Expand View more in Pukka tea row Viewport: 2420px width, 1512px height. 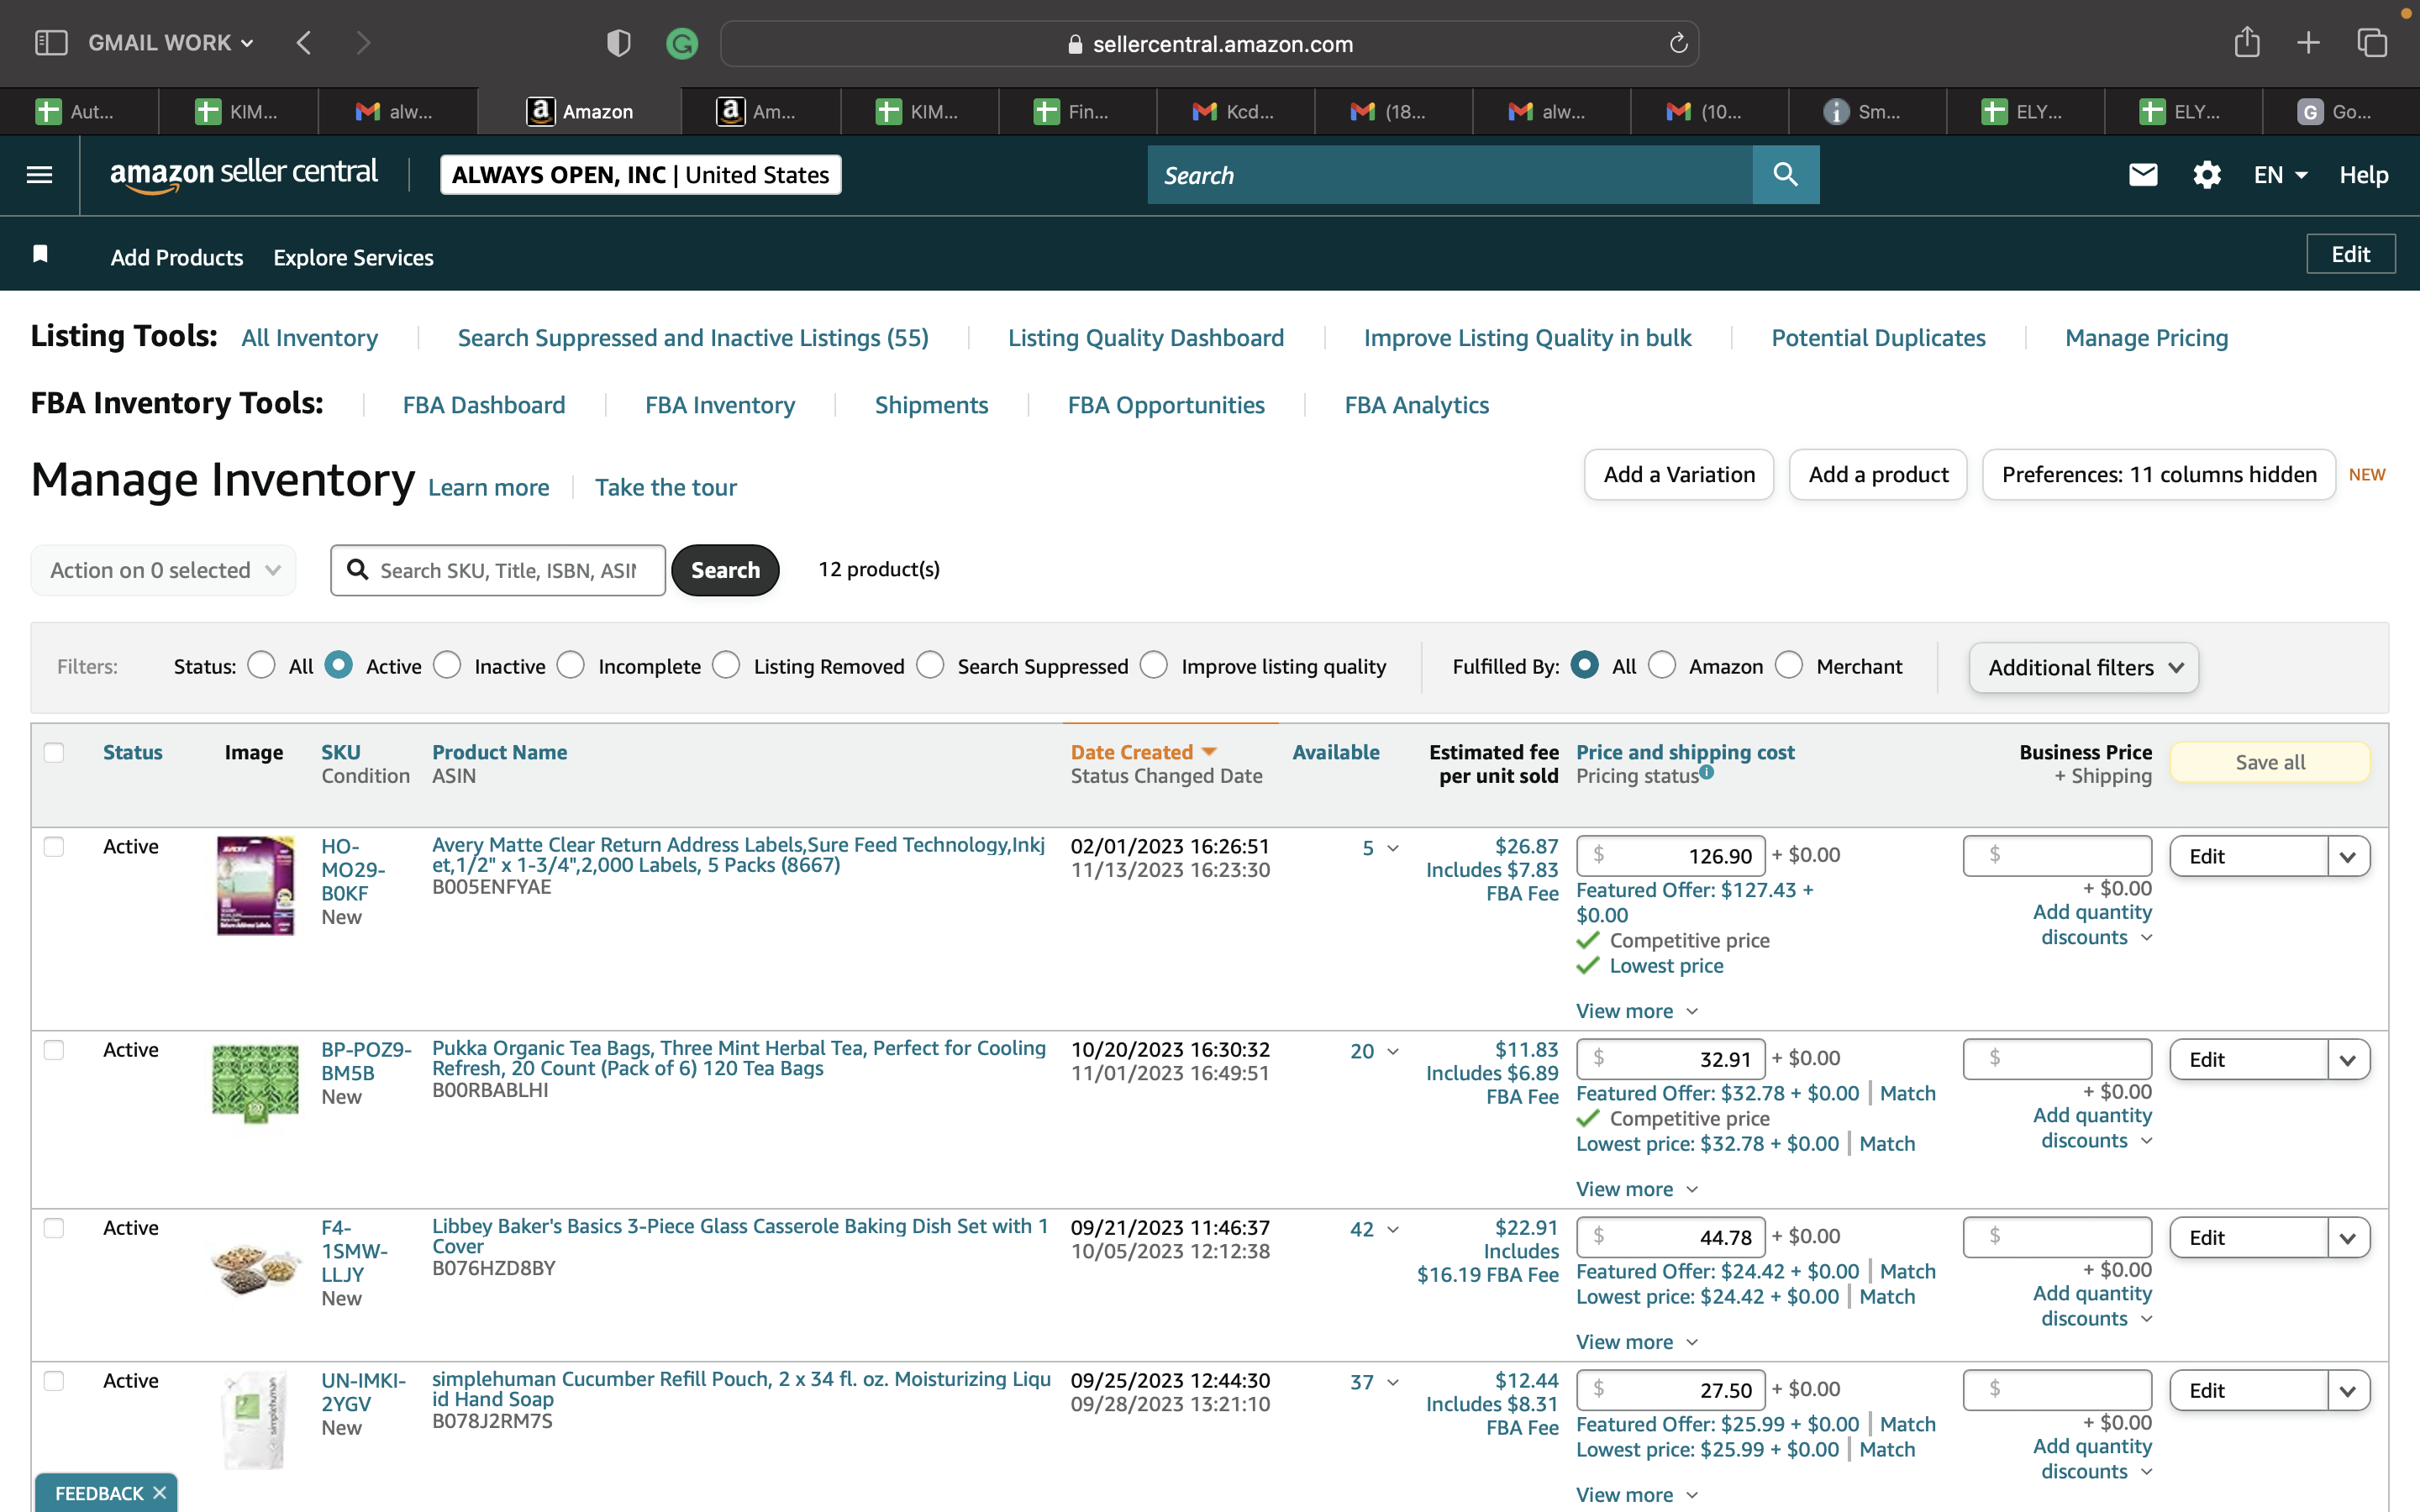click(x=1637, y=1189)
